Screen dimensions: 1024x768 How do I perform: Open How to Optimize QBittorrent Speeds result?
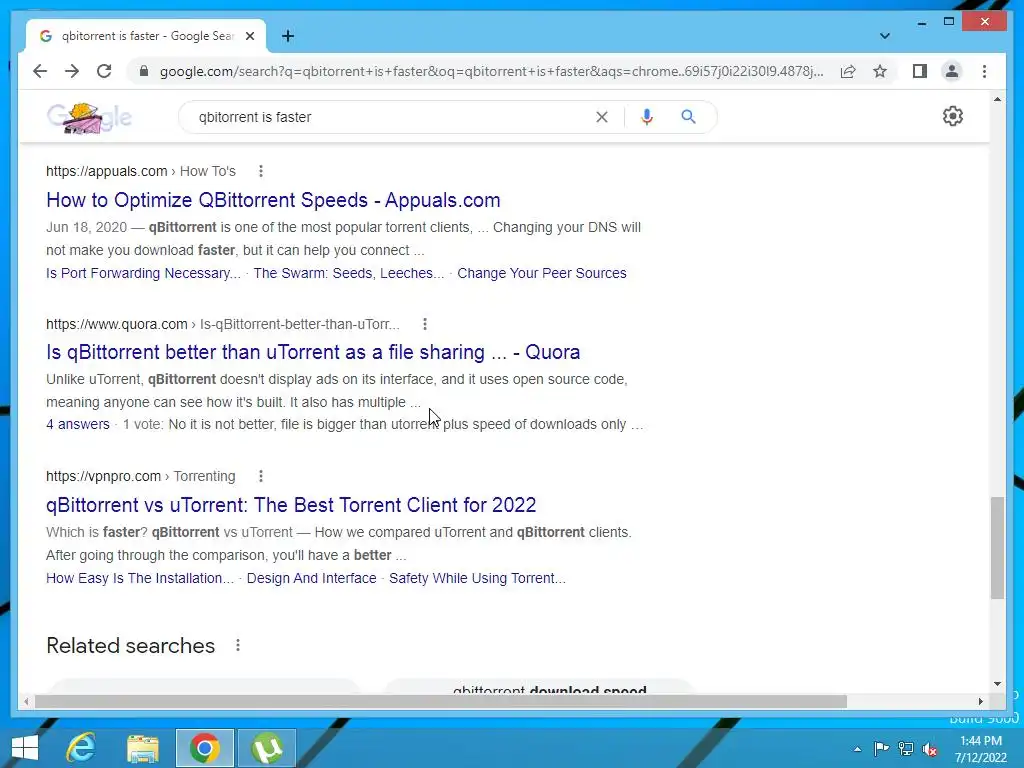[x=273, y=200]
